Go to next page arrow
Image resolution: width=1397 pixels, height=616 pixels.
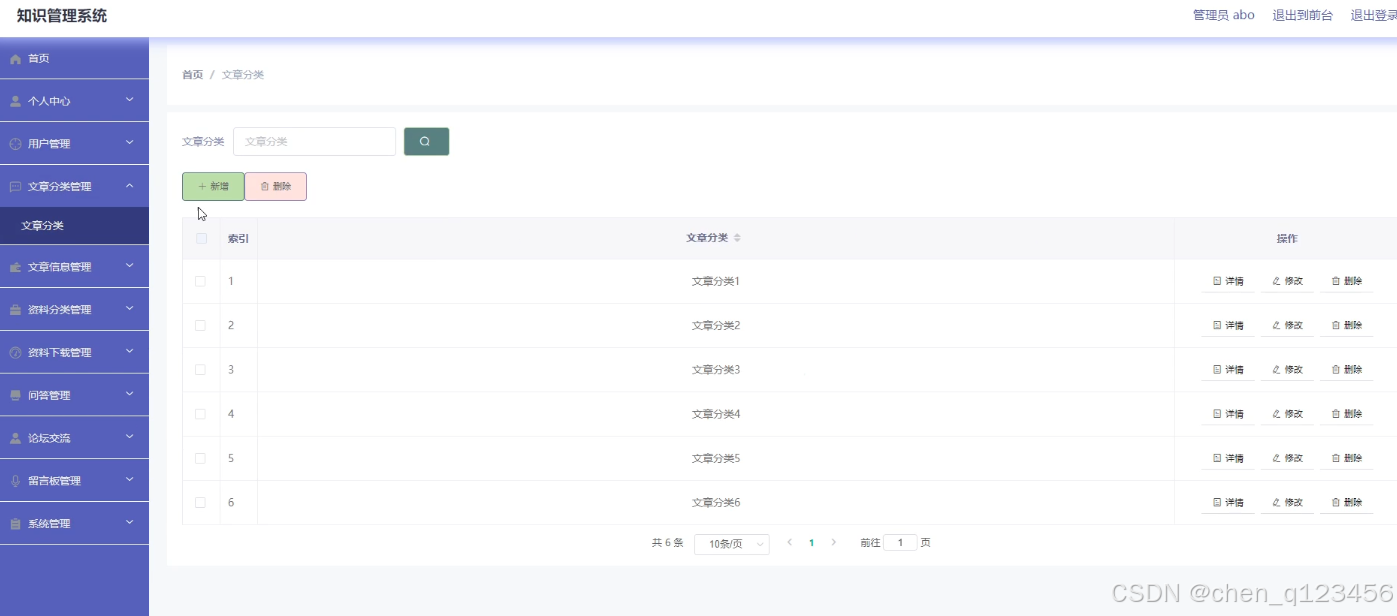[x=834, y=542]
